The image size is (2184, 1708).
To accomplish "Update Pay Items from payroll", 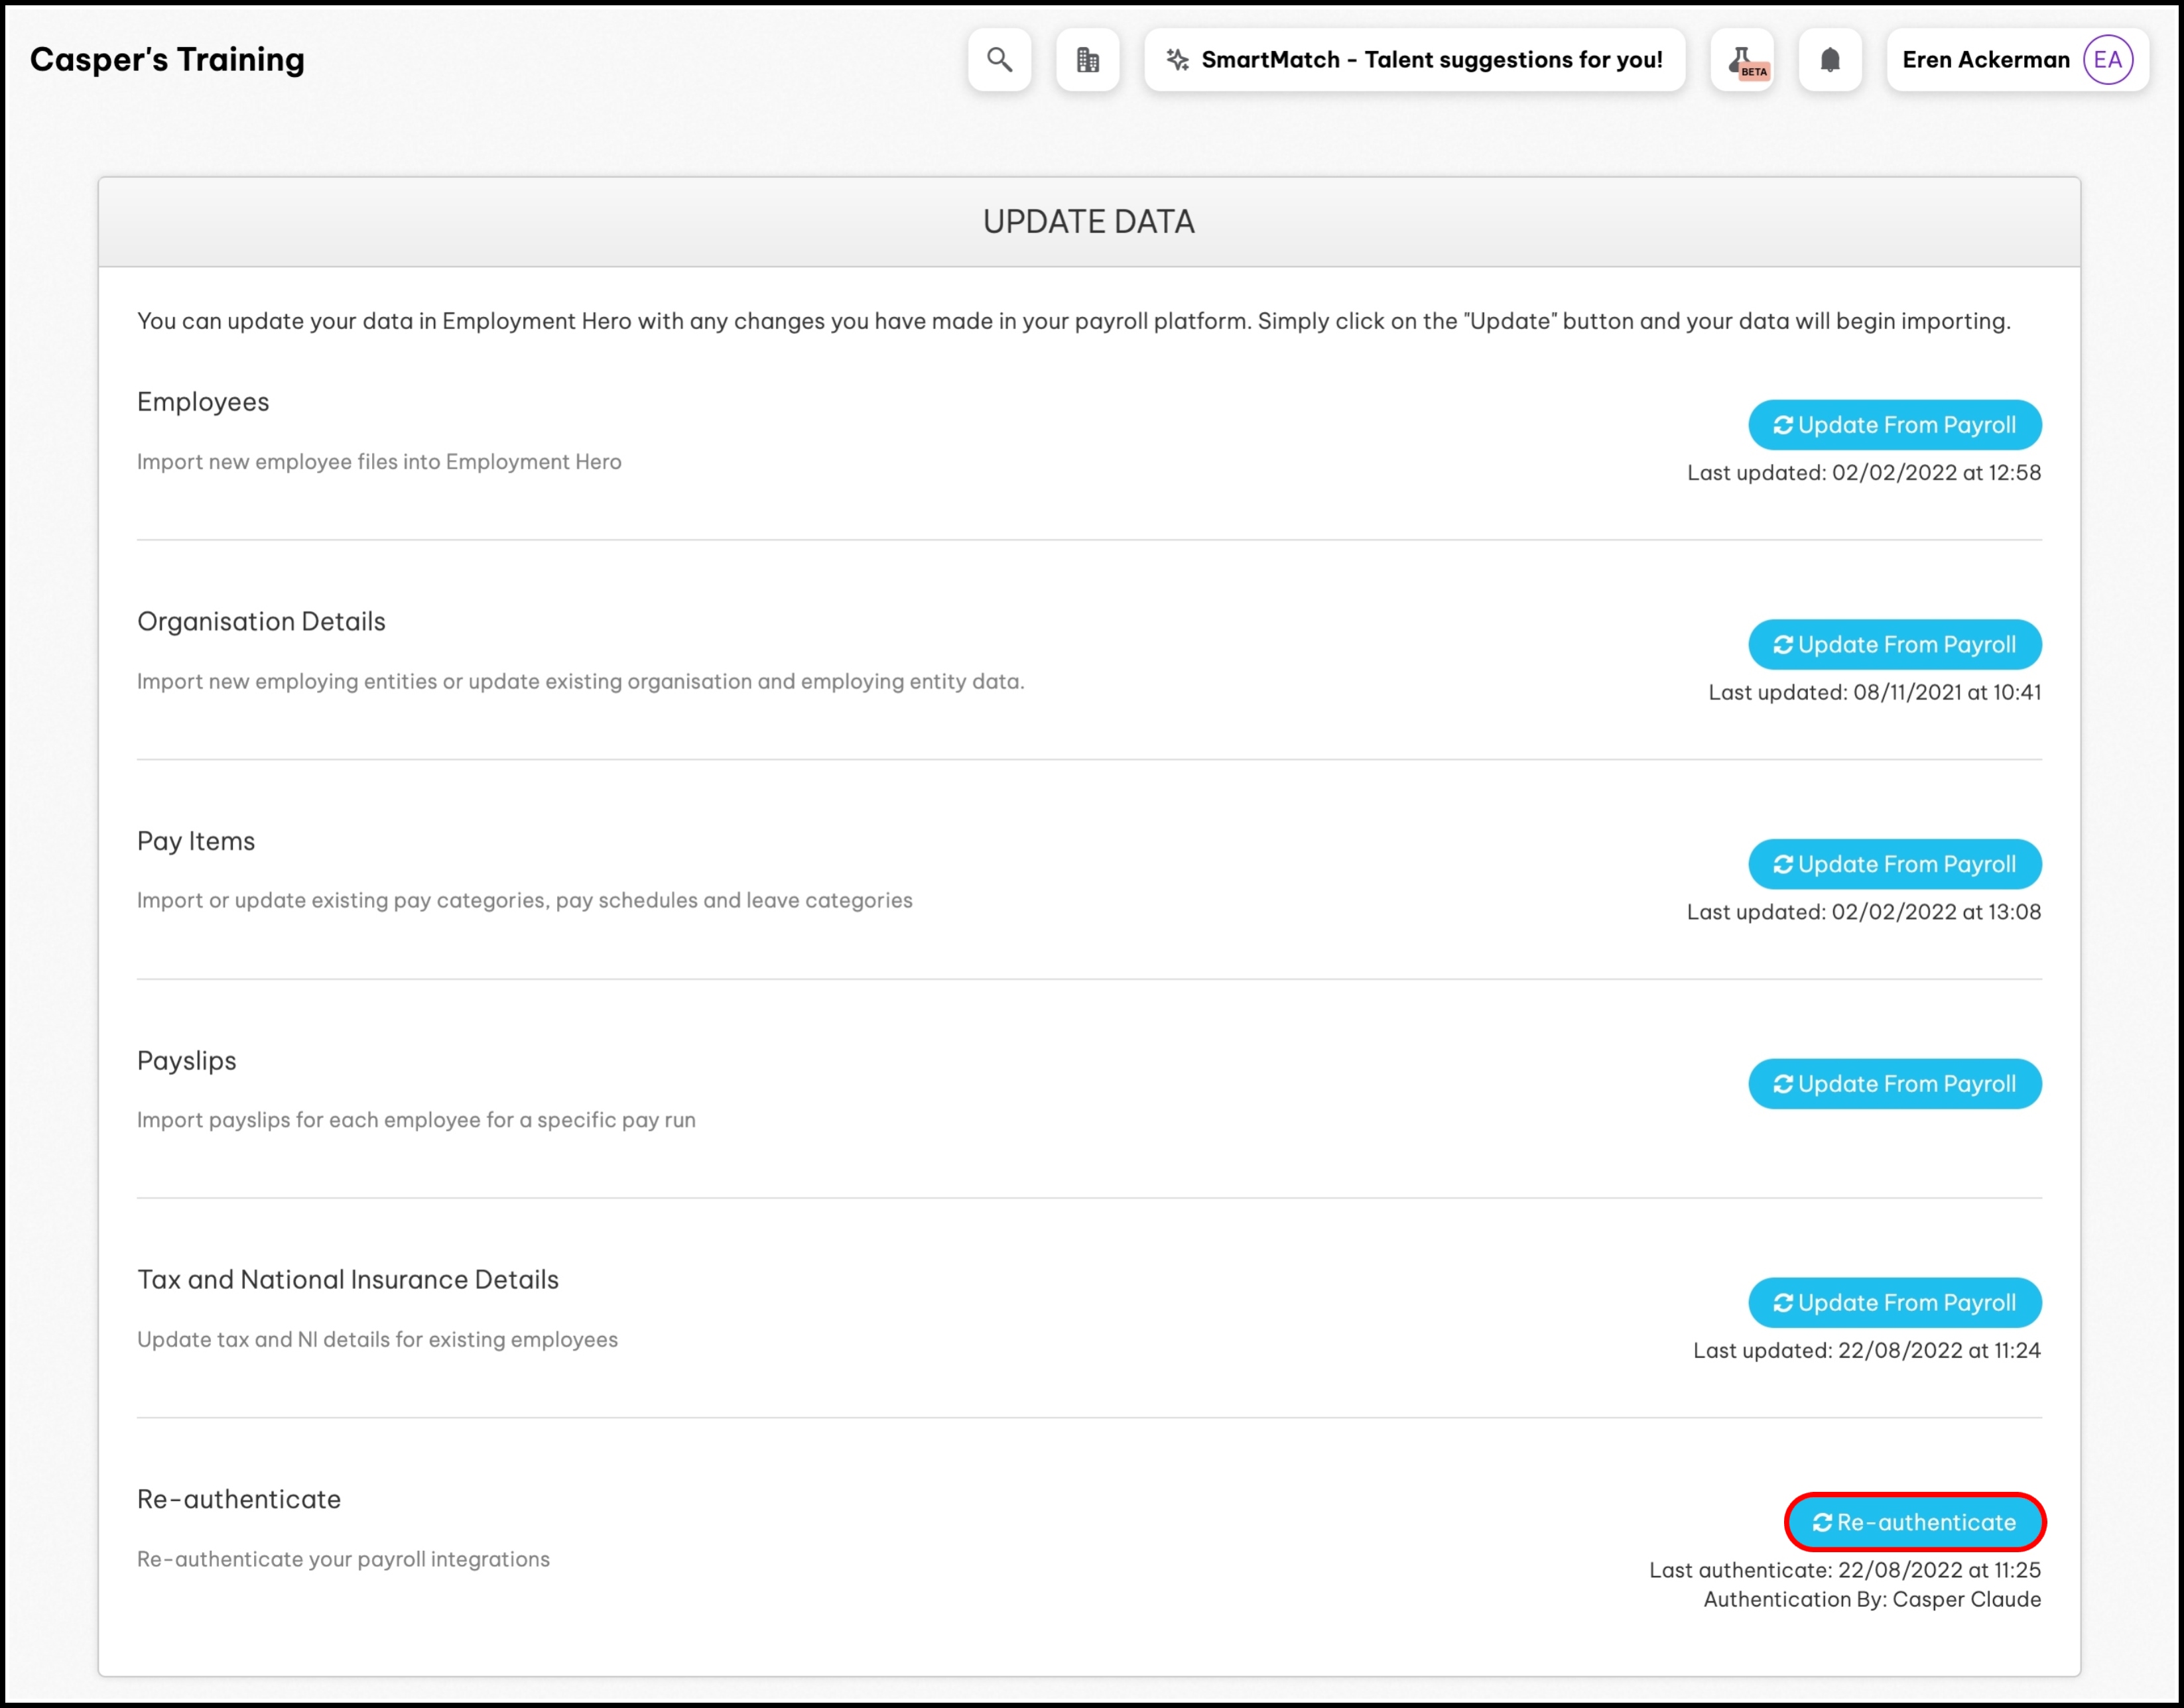I will (1894, 864).
